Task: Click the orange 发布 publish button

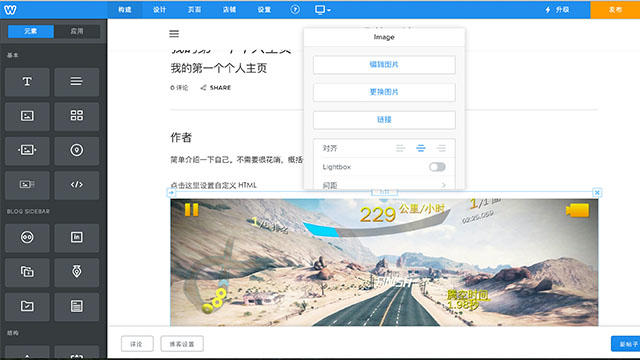Action: click(615, 9)
